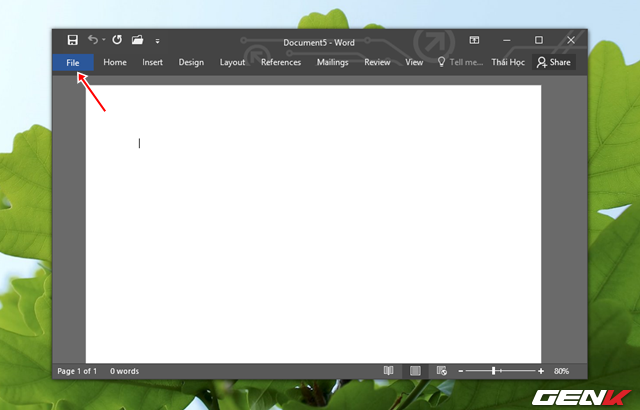Select the View tab
The width and height of the screenshot is (640, 410).
click(x=414, y=62)
